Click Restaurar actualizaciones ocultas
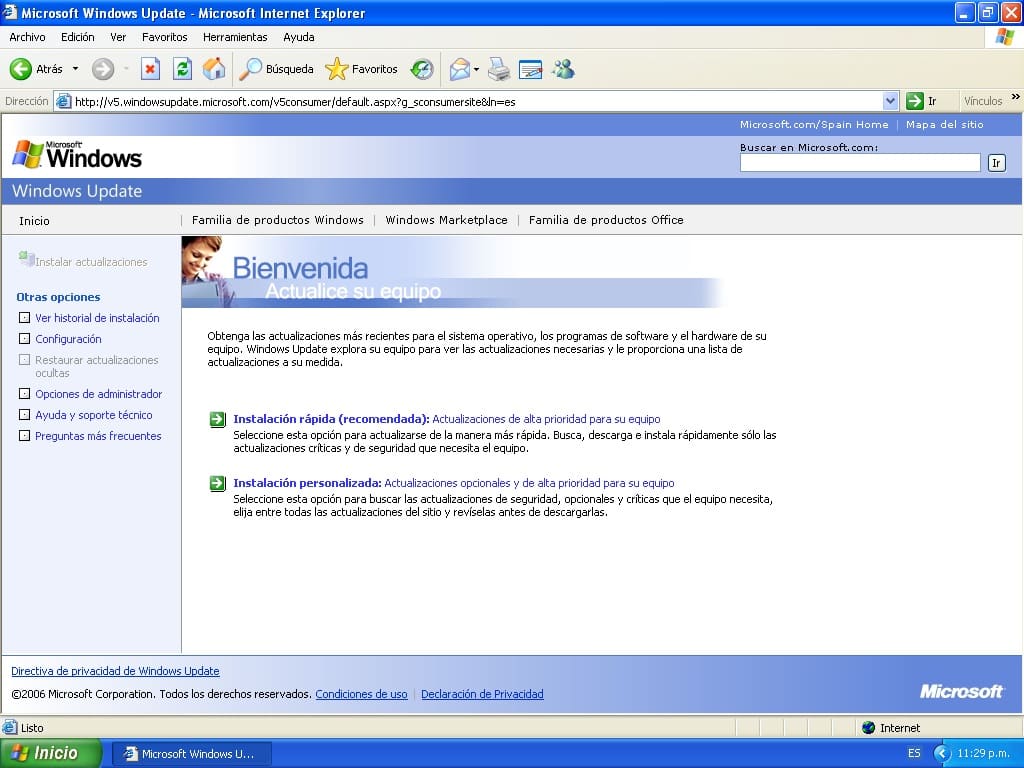This screenshot has height=768, width=1024. coord(97,366)
